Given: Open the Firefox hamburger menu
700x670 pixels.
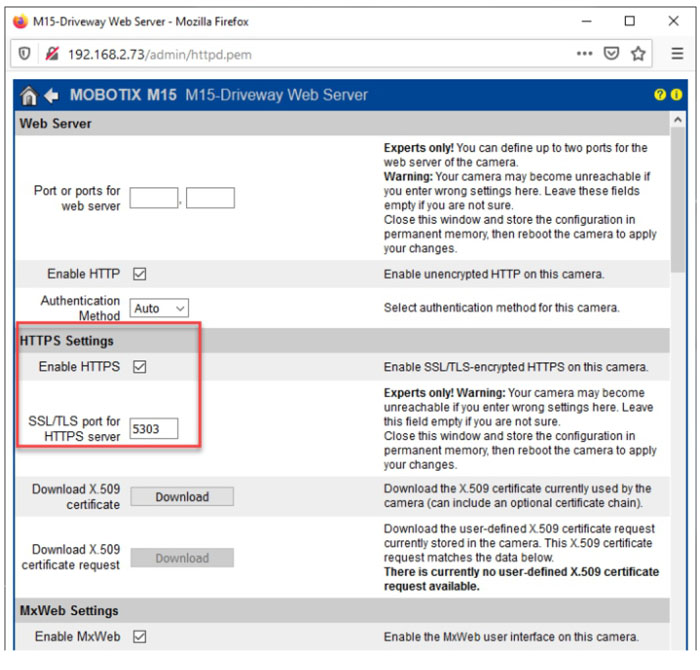Looking at the screenshot, I should (x=677, y=54).
